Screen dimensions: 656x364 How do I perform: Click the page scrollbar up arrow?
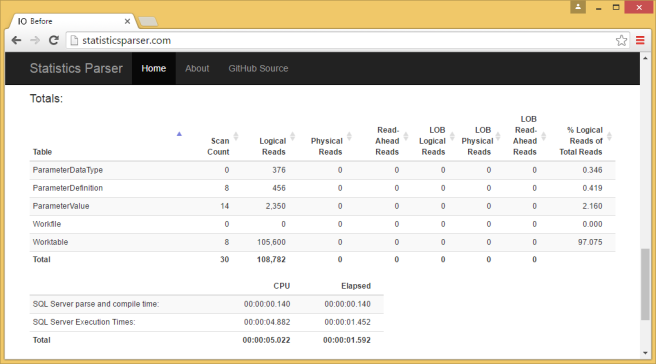pyautogui.click(x=645, y=58)
